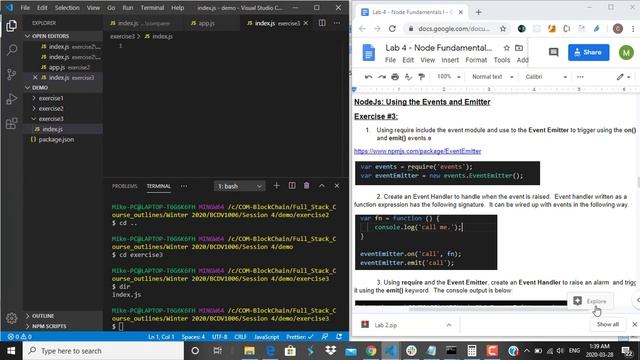Viewport: 640px width, 360px height.
Task: Click the Prettier status bar item
Action: (x=300, y=337)
